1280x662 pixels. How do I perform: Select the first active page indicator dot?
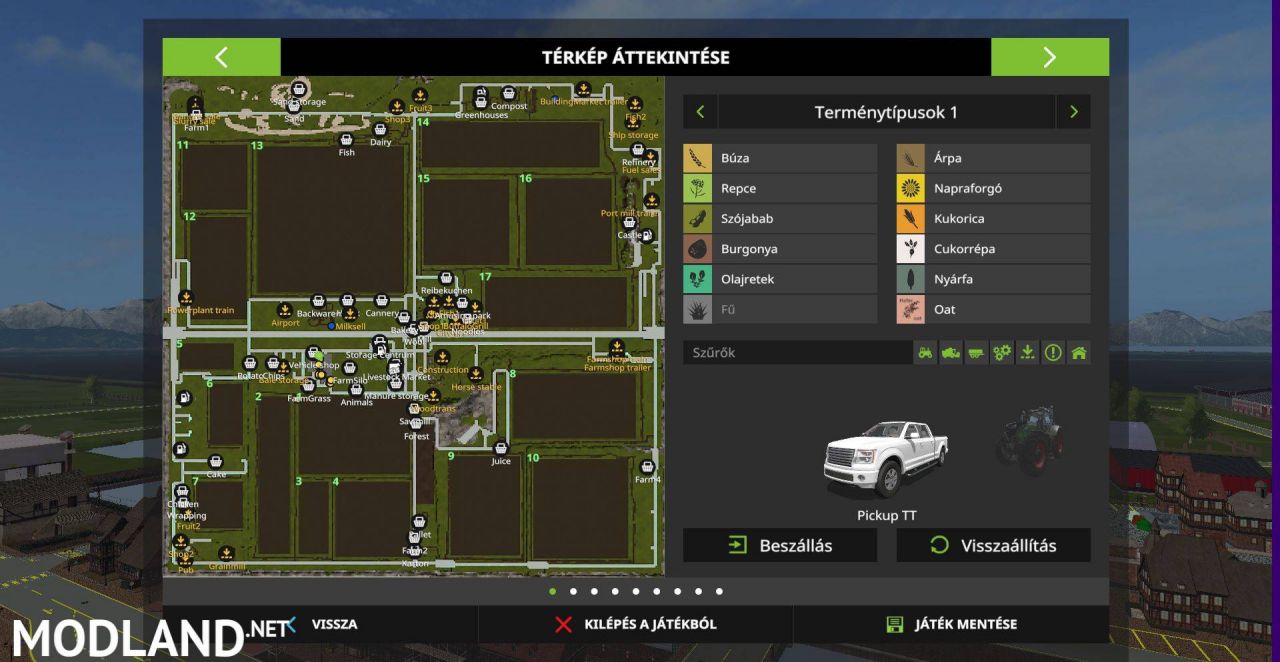coord(552,591)
